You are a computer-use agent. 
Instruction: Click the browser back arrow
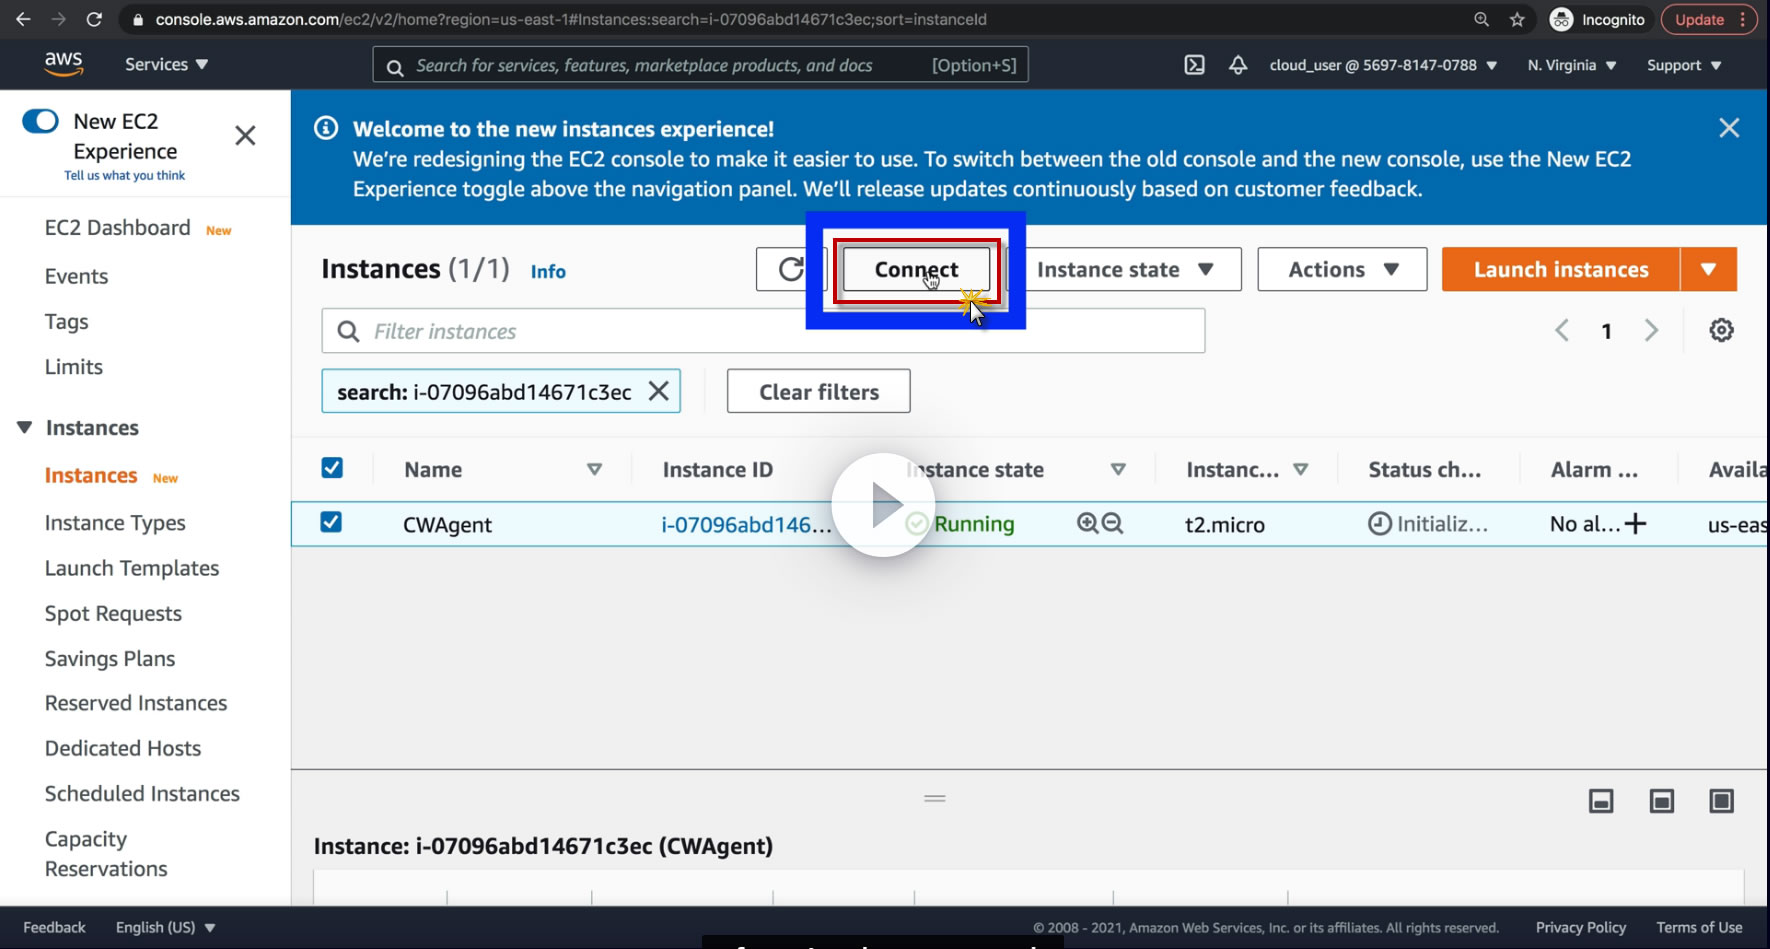pos(23,19)
